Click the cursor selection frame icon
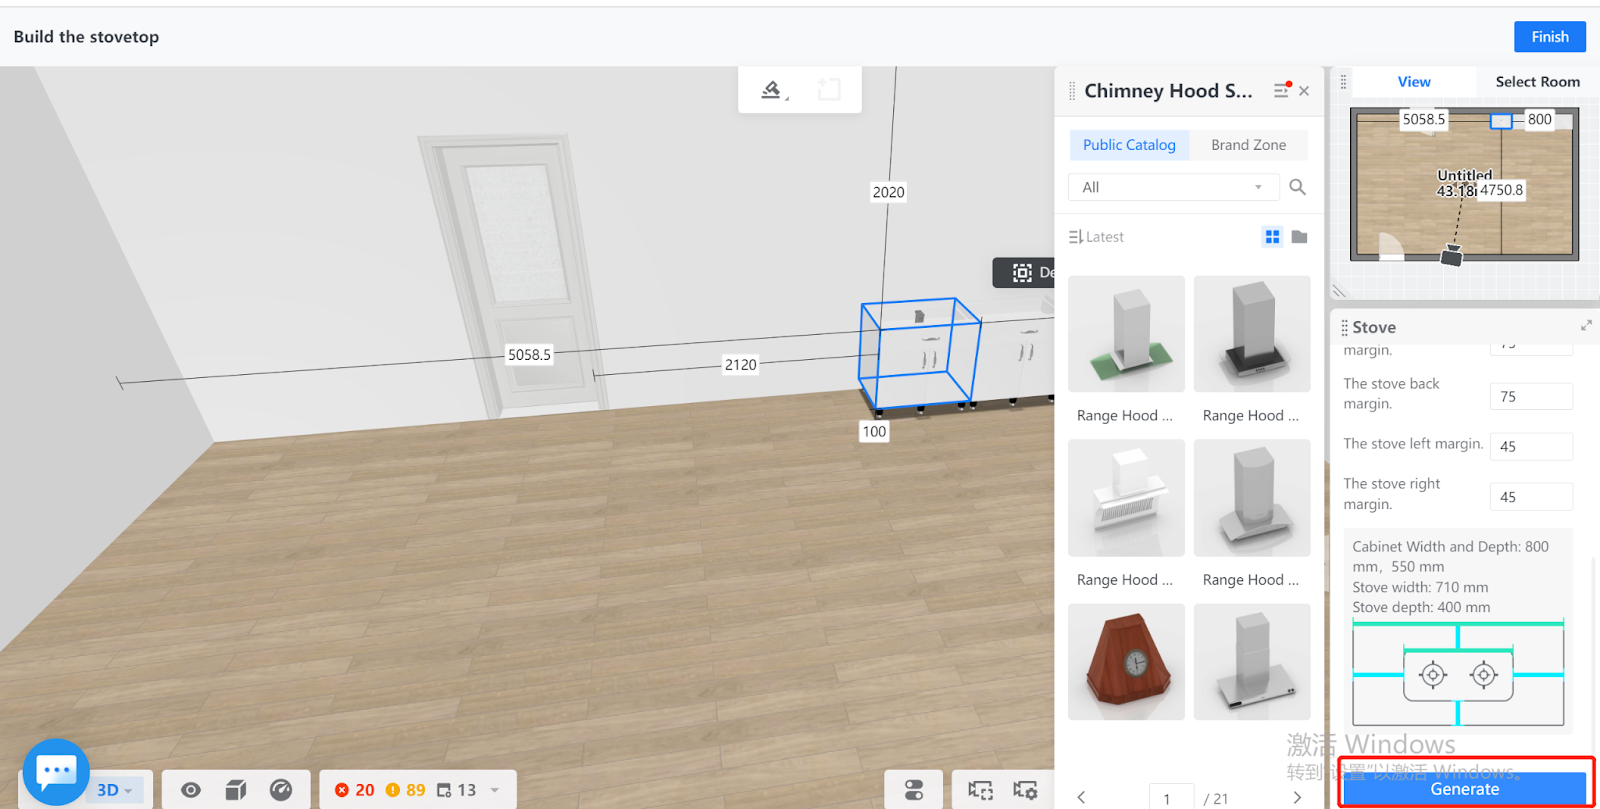 980,790
